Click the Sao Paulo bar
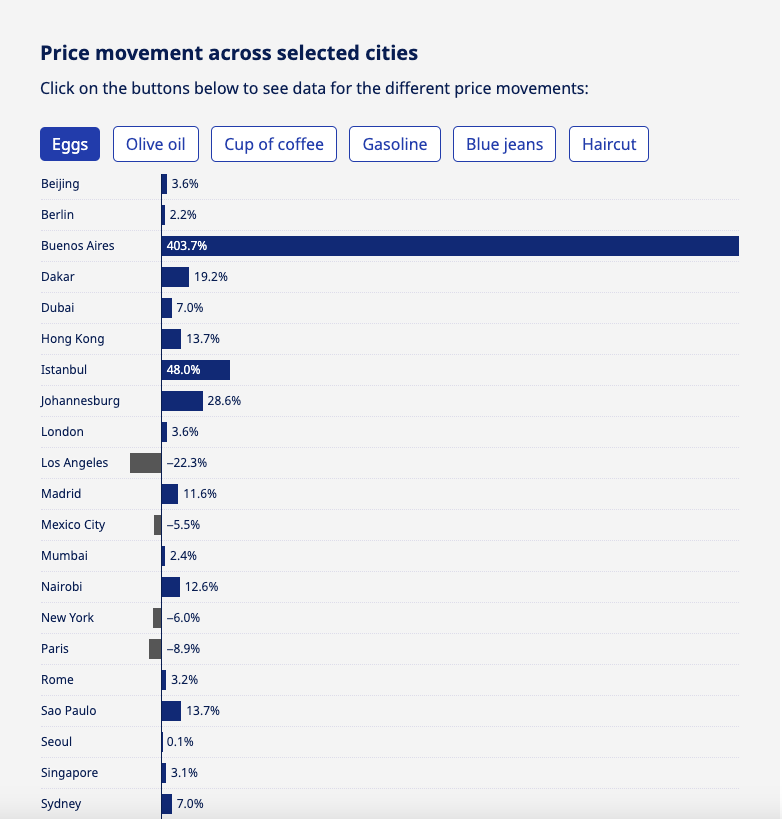Viewport: 782px width, 819px height. (x=171, y=711)
